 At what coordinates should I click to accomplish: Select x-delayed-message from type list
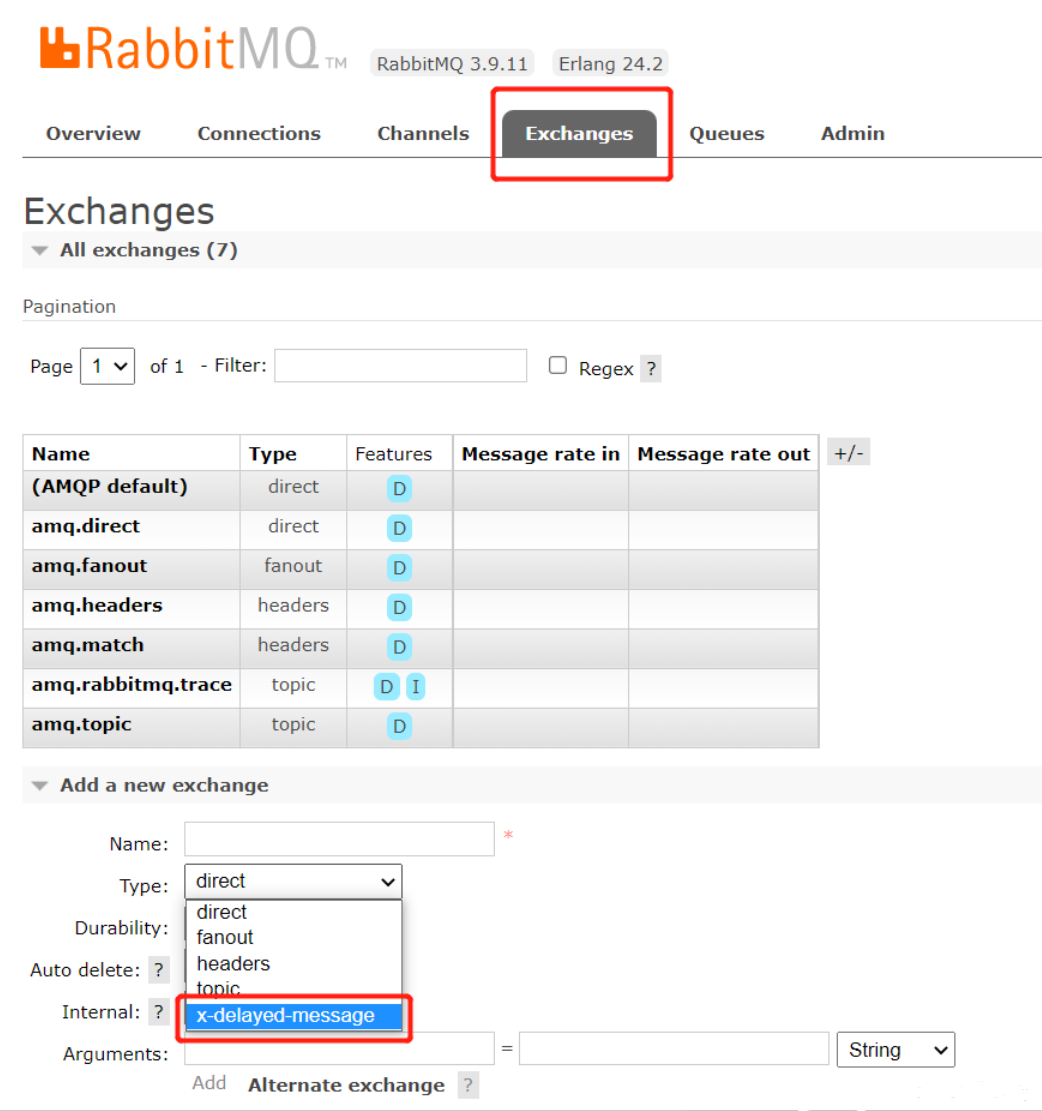coord(286,1016)
